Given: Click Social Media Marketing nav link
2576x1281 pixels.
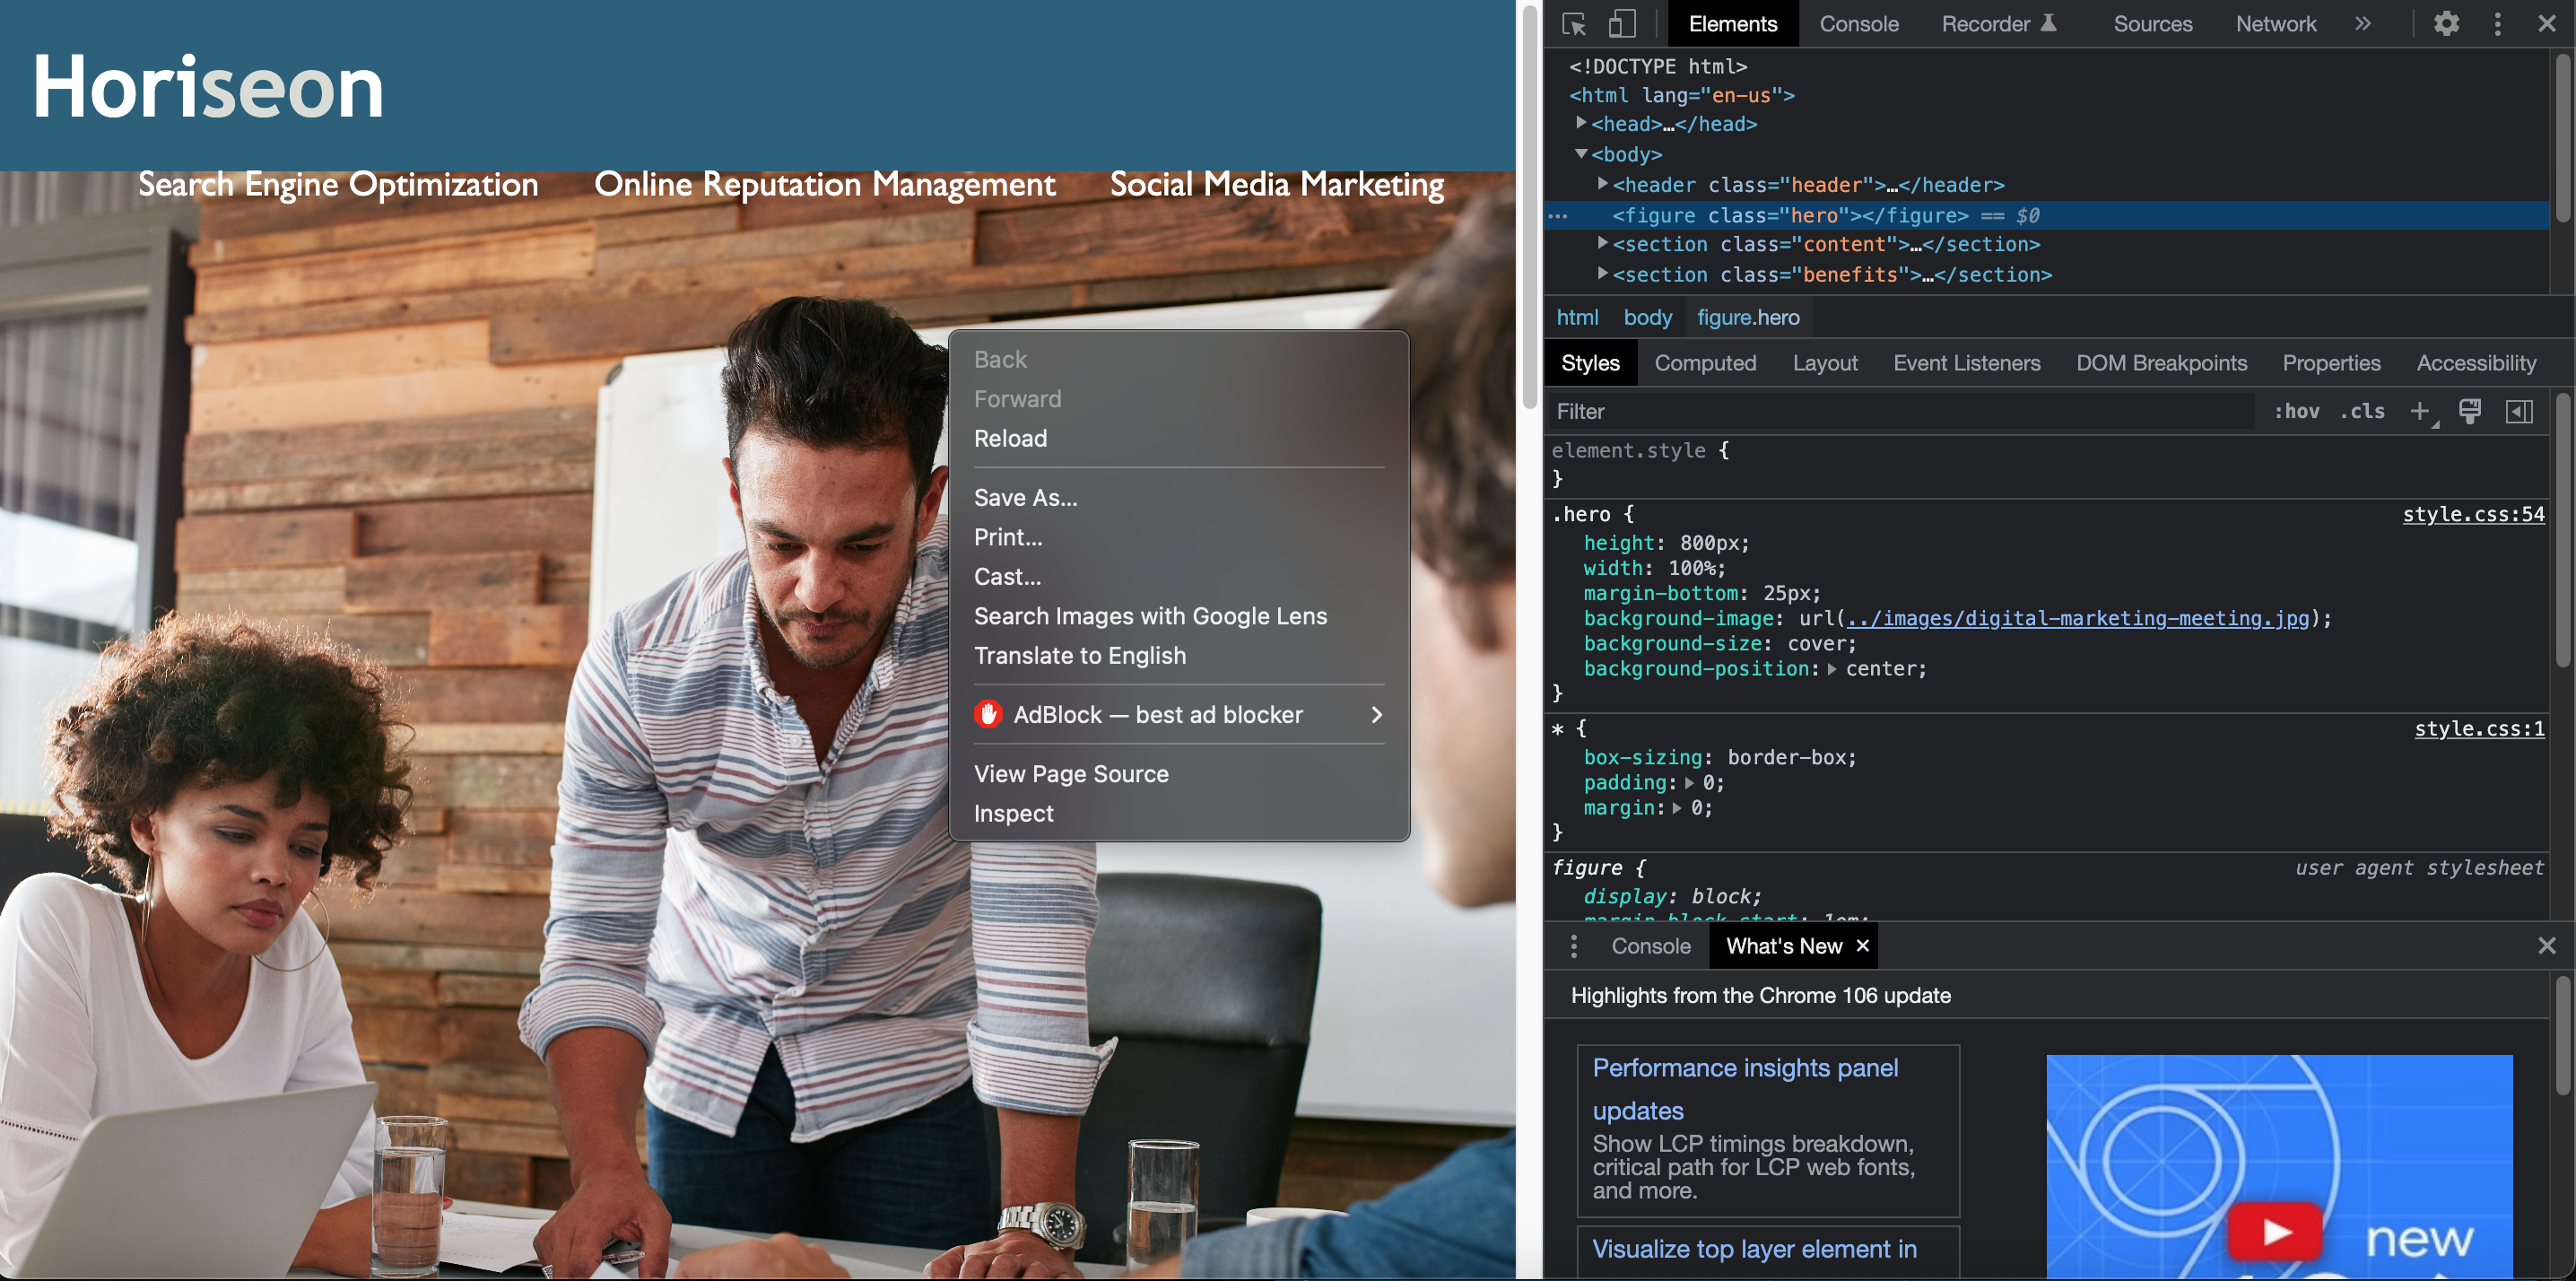Looking at the screenshot, I should point(1277,184).
